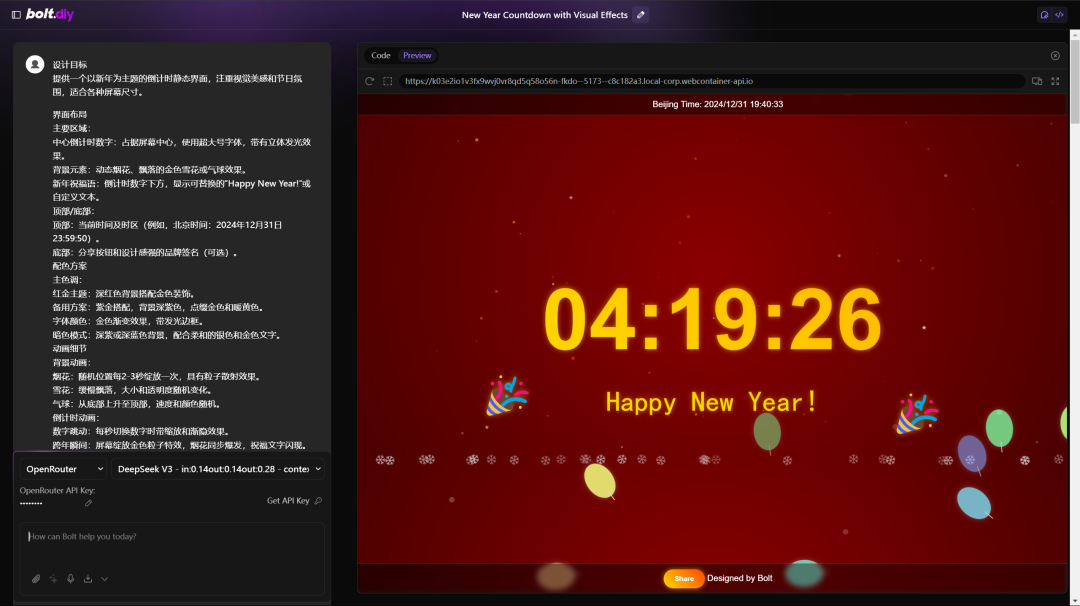Enhance the prompt with the sparkle icon

pyautogui.click(x=53, y=578)
